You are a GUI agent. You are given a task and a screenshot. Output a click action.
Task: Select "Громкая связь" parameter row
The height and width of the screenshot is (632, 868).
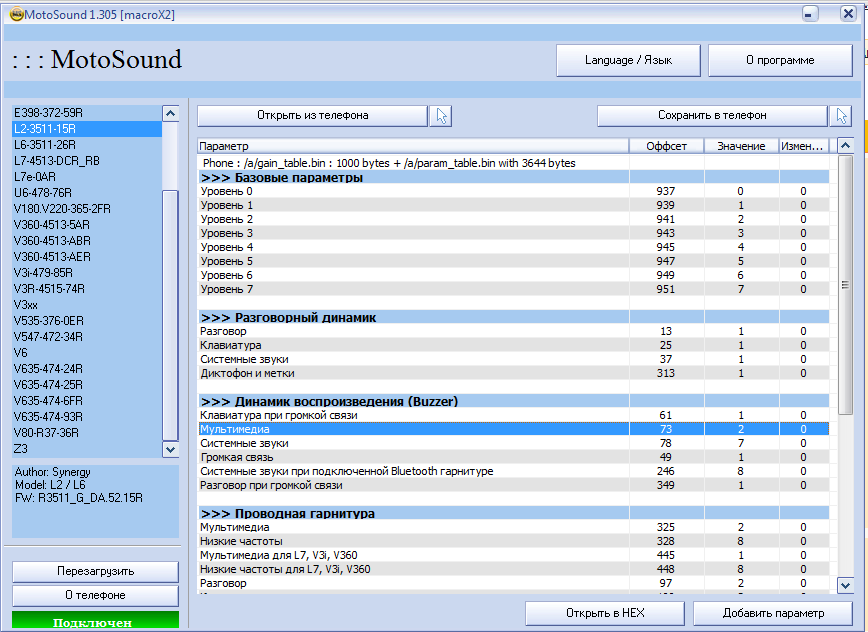click(513, 458)
